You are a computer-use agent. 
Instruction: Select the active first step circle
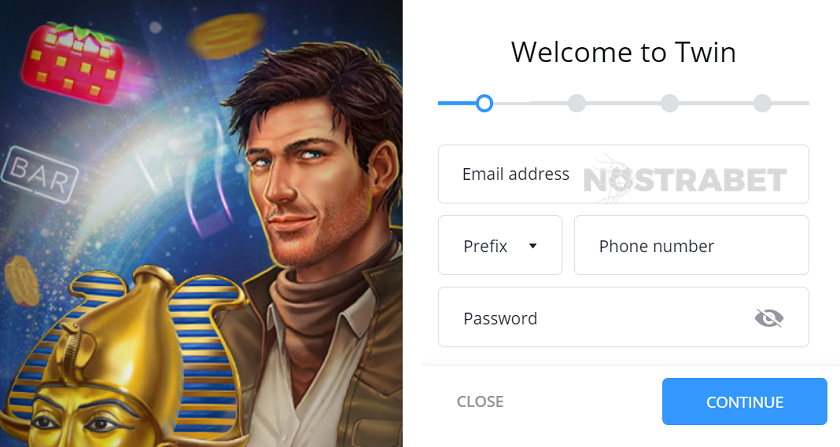[484, 103]
